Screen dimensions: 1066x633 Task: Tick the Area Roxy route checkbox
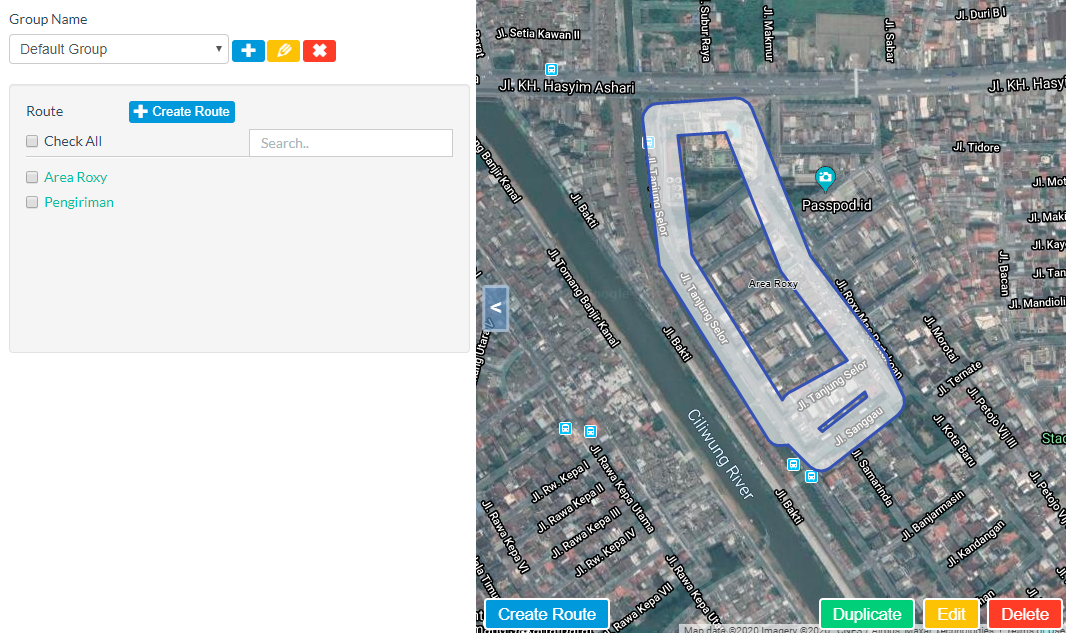pyautogui.click(x=32, y=178)
